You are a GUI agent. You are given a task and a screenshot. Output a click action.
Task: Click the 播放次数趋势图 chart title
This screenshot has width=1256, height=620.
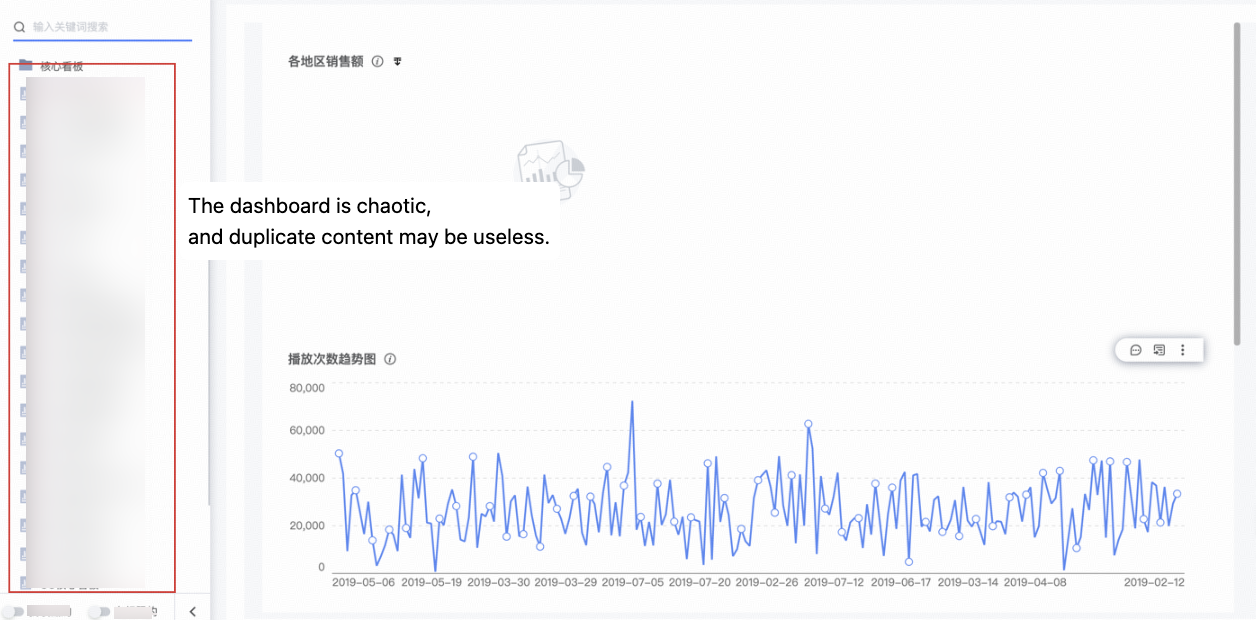[x=332, y=359]
